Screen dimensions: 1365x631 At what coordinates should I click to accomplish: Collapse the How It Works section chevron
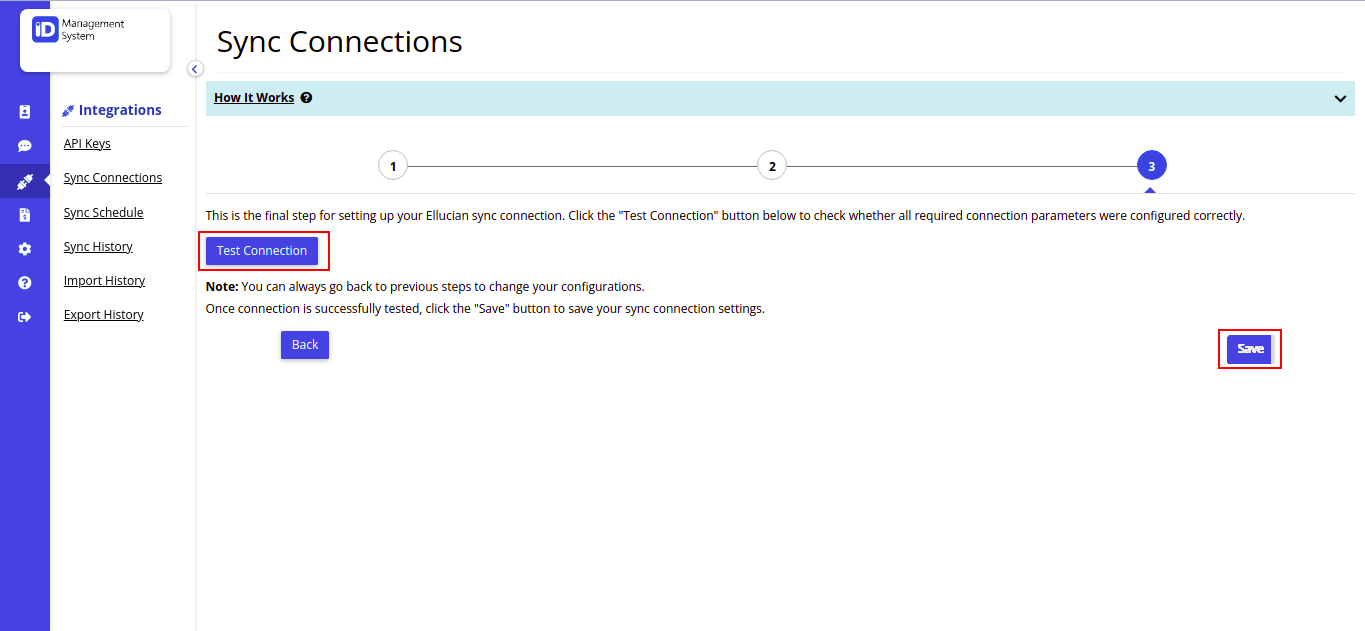point(1339,99)
